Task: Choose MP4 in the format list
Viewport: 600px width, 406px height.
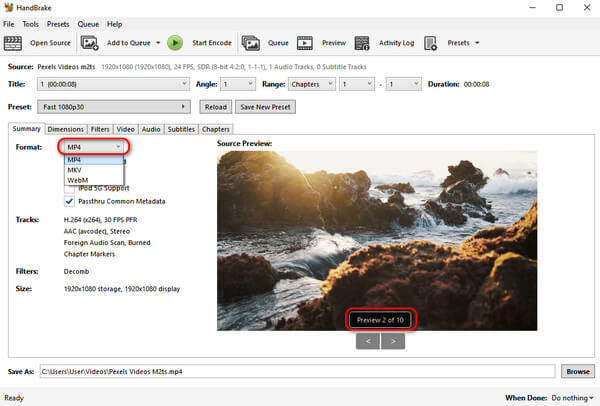Action: (94, 160)
